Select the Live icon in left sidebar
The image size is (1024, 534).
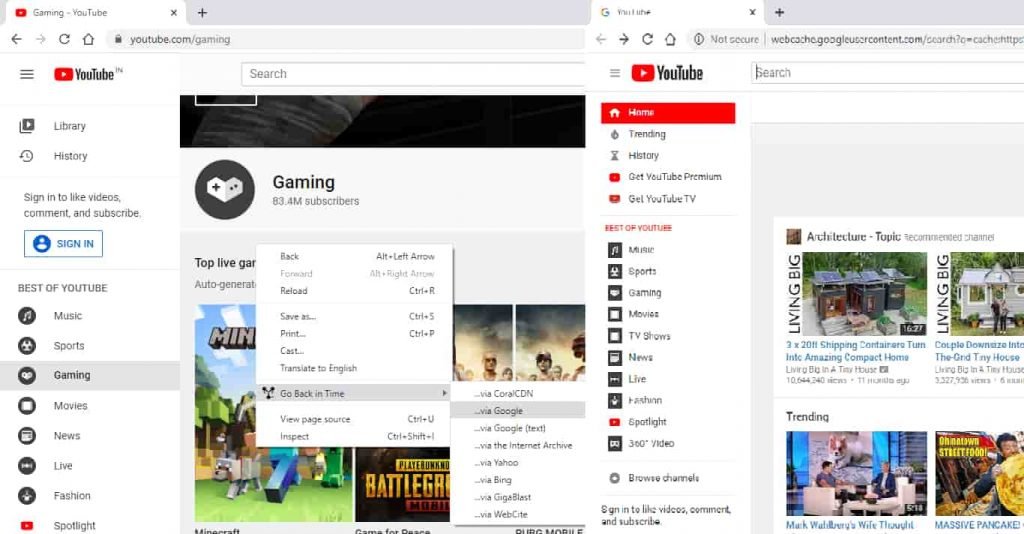click(27, 466)
